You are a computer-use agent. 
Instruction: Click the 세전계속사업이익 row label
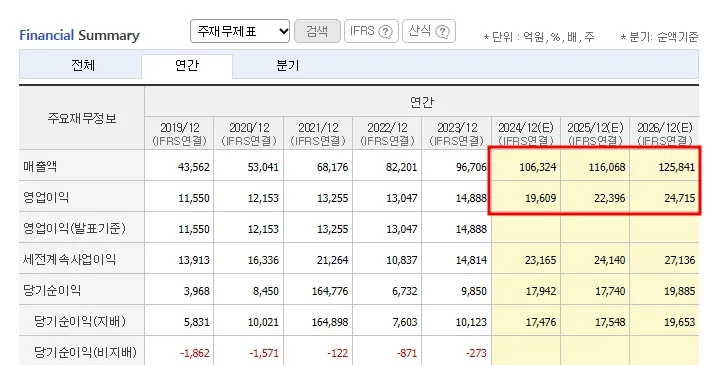pos(69,259)
